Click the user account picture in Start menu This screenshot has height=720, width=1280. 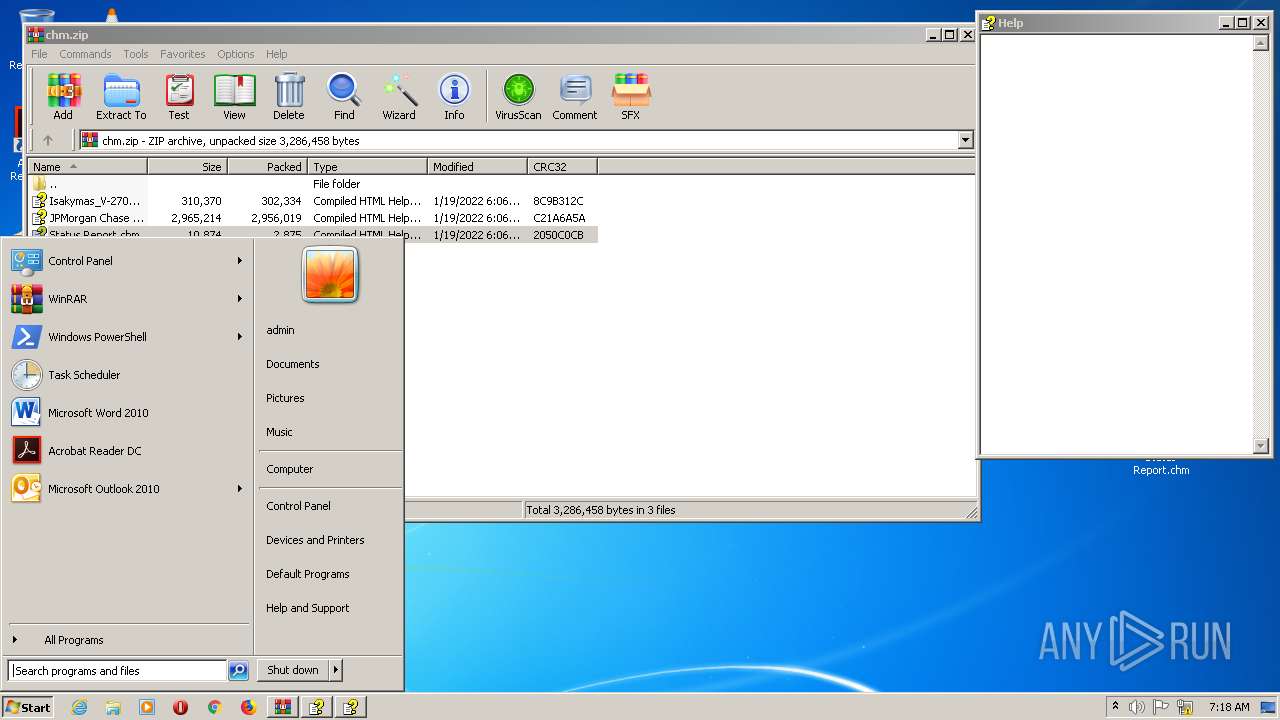(x=330, y=274)
